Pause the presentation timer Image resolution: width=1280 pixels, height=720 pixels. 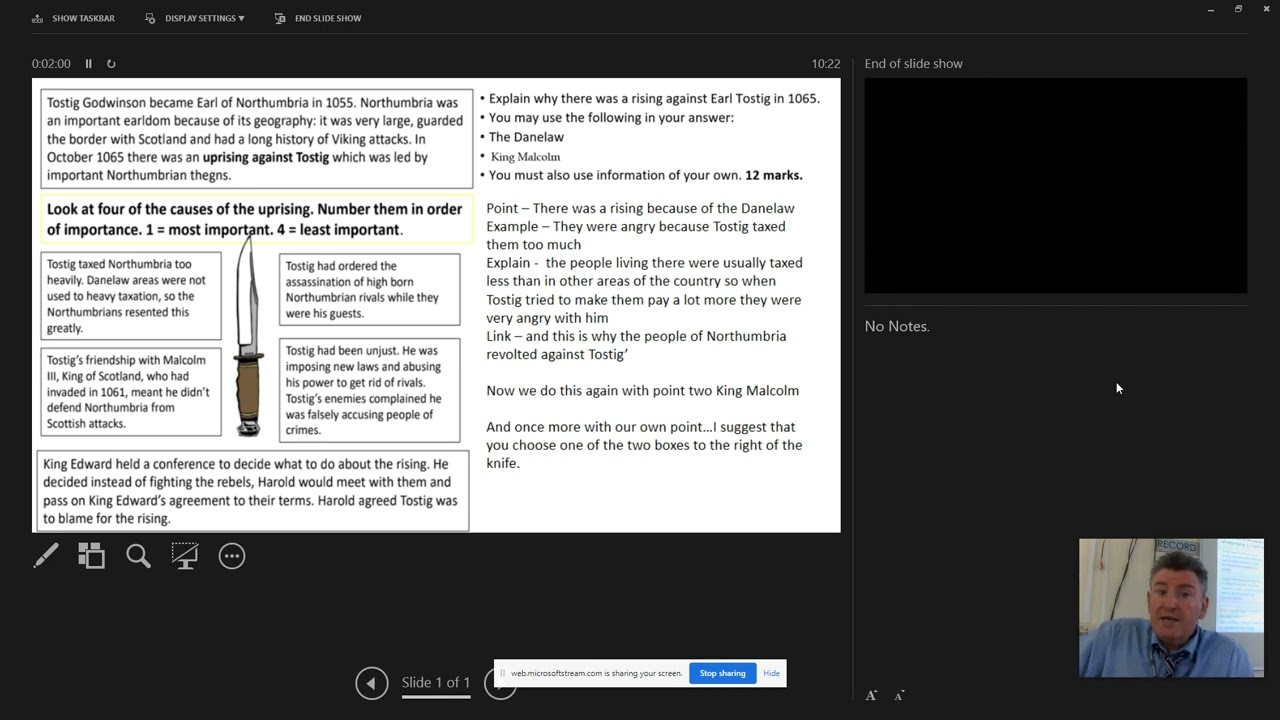coord(88,64)
